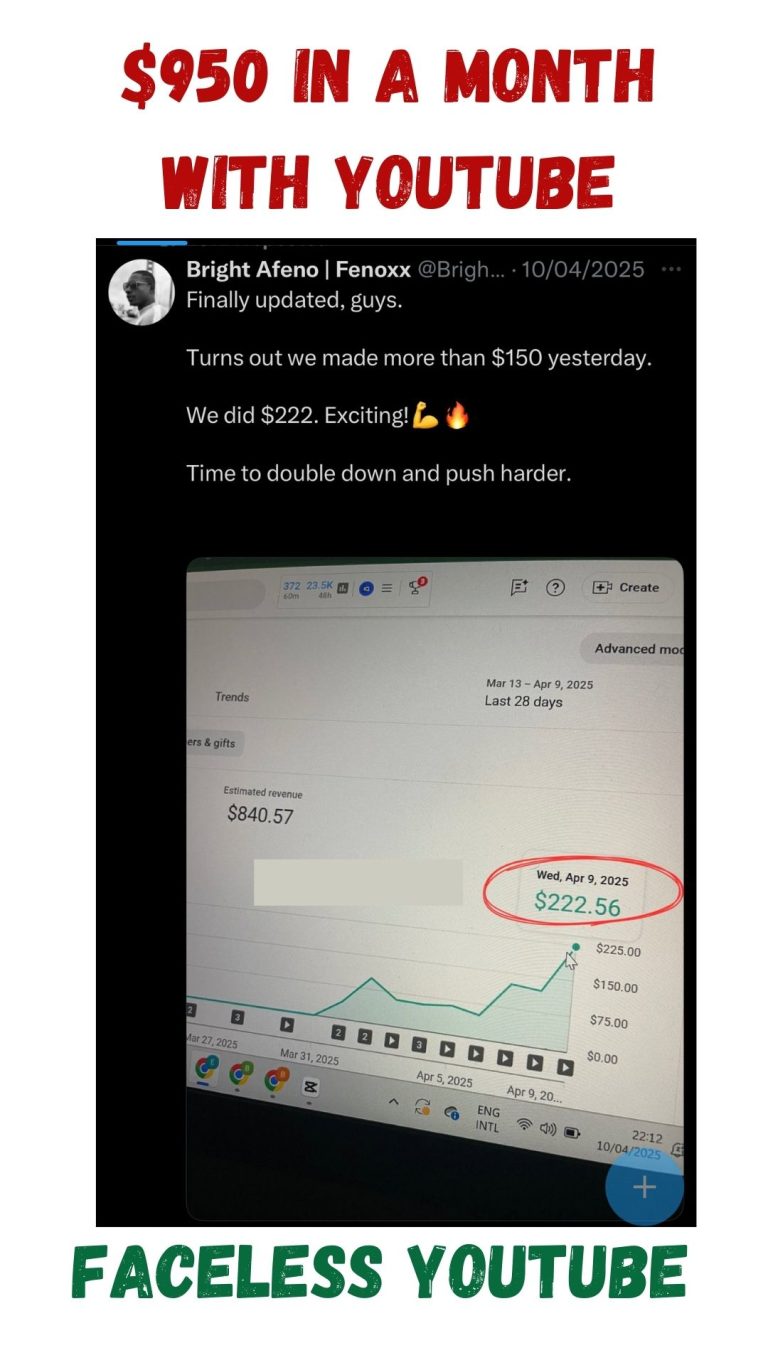The width and height of the screenshot is (768, 1365).
Task: Open the Wi-Fi network tray icon
Action: (x=524, y=1125)
